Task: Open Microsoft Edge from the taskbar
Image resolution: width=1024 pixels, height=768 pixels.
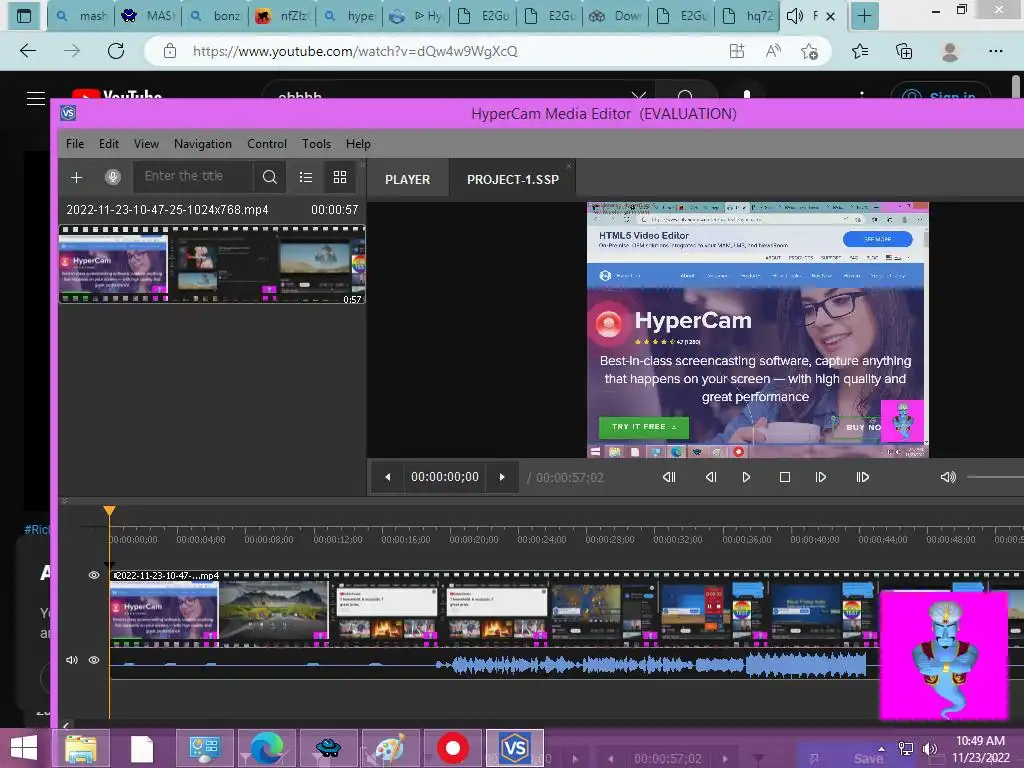Action: click(266, 748)
